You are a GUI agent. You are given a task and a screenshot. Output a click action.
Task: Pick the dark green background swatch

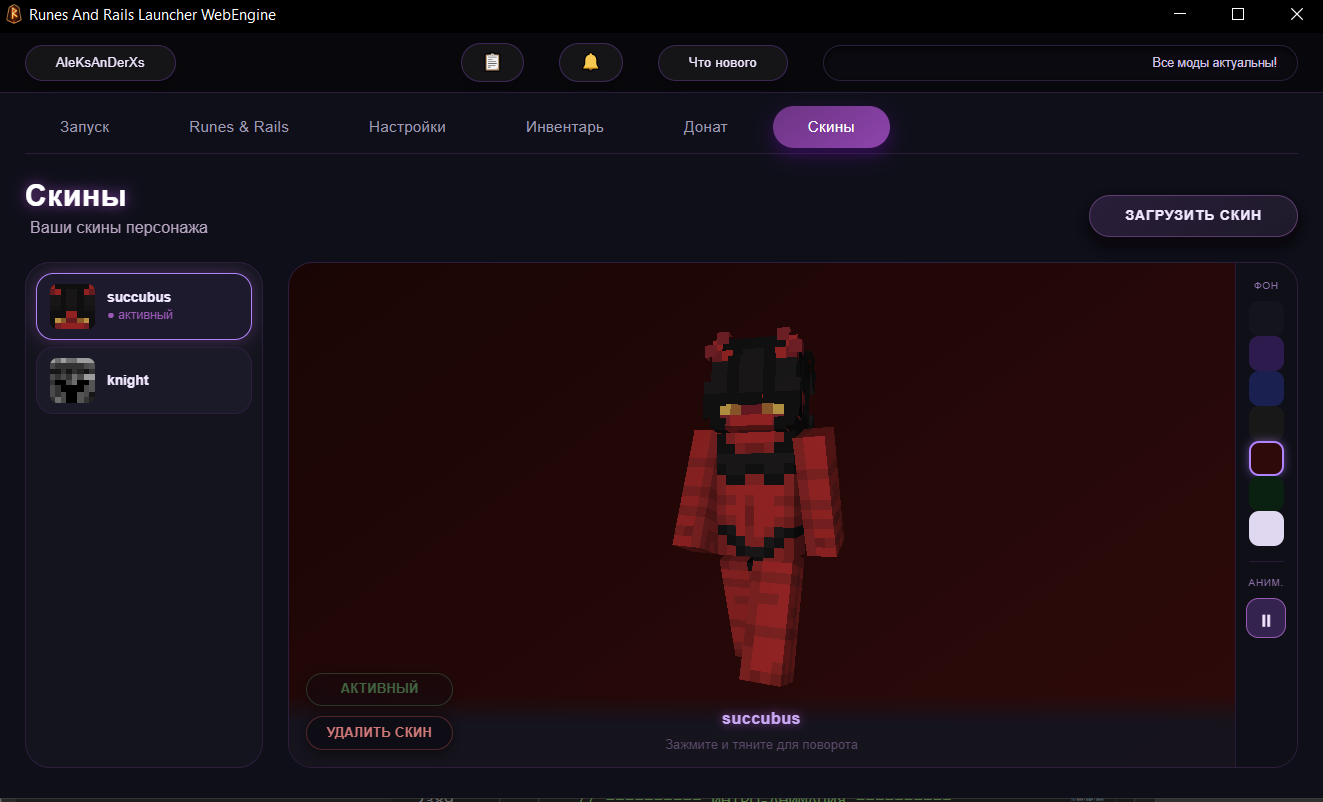pyautogui.click(x=1266, y=494)
